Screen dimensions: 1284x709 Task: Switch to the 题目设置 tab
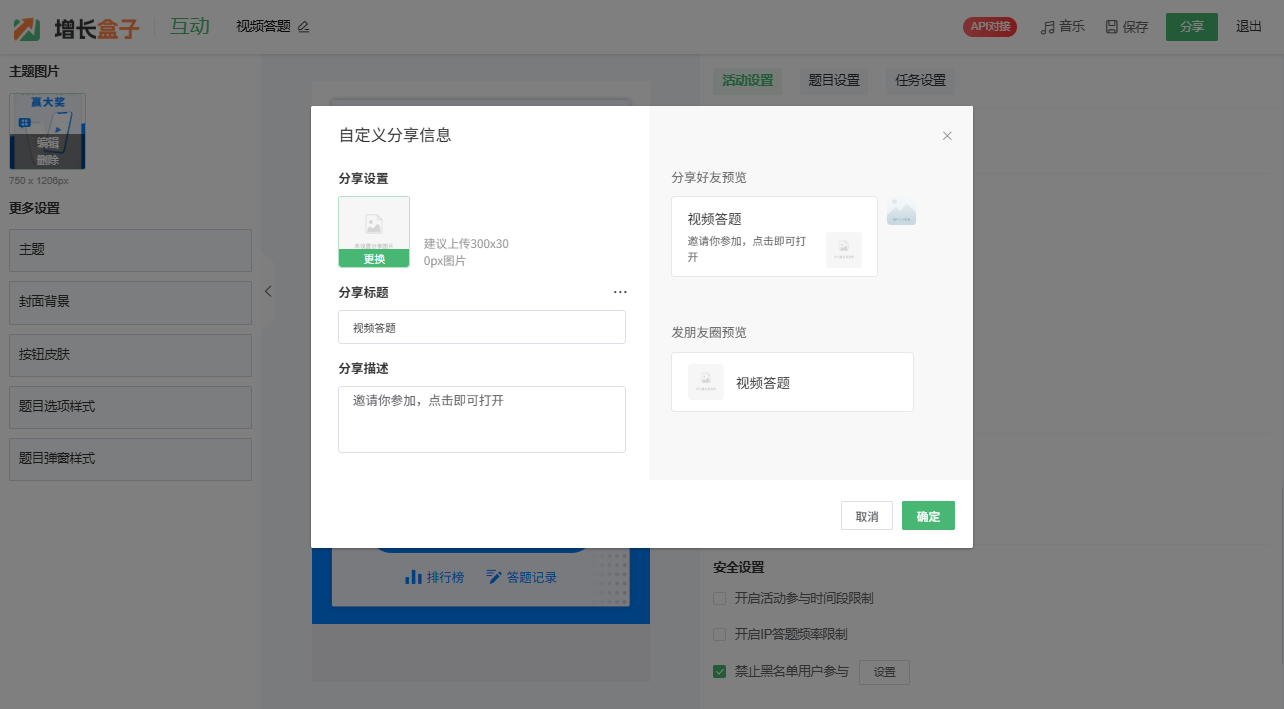(x=834, y=81)
